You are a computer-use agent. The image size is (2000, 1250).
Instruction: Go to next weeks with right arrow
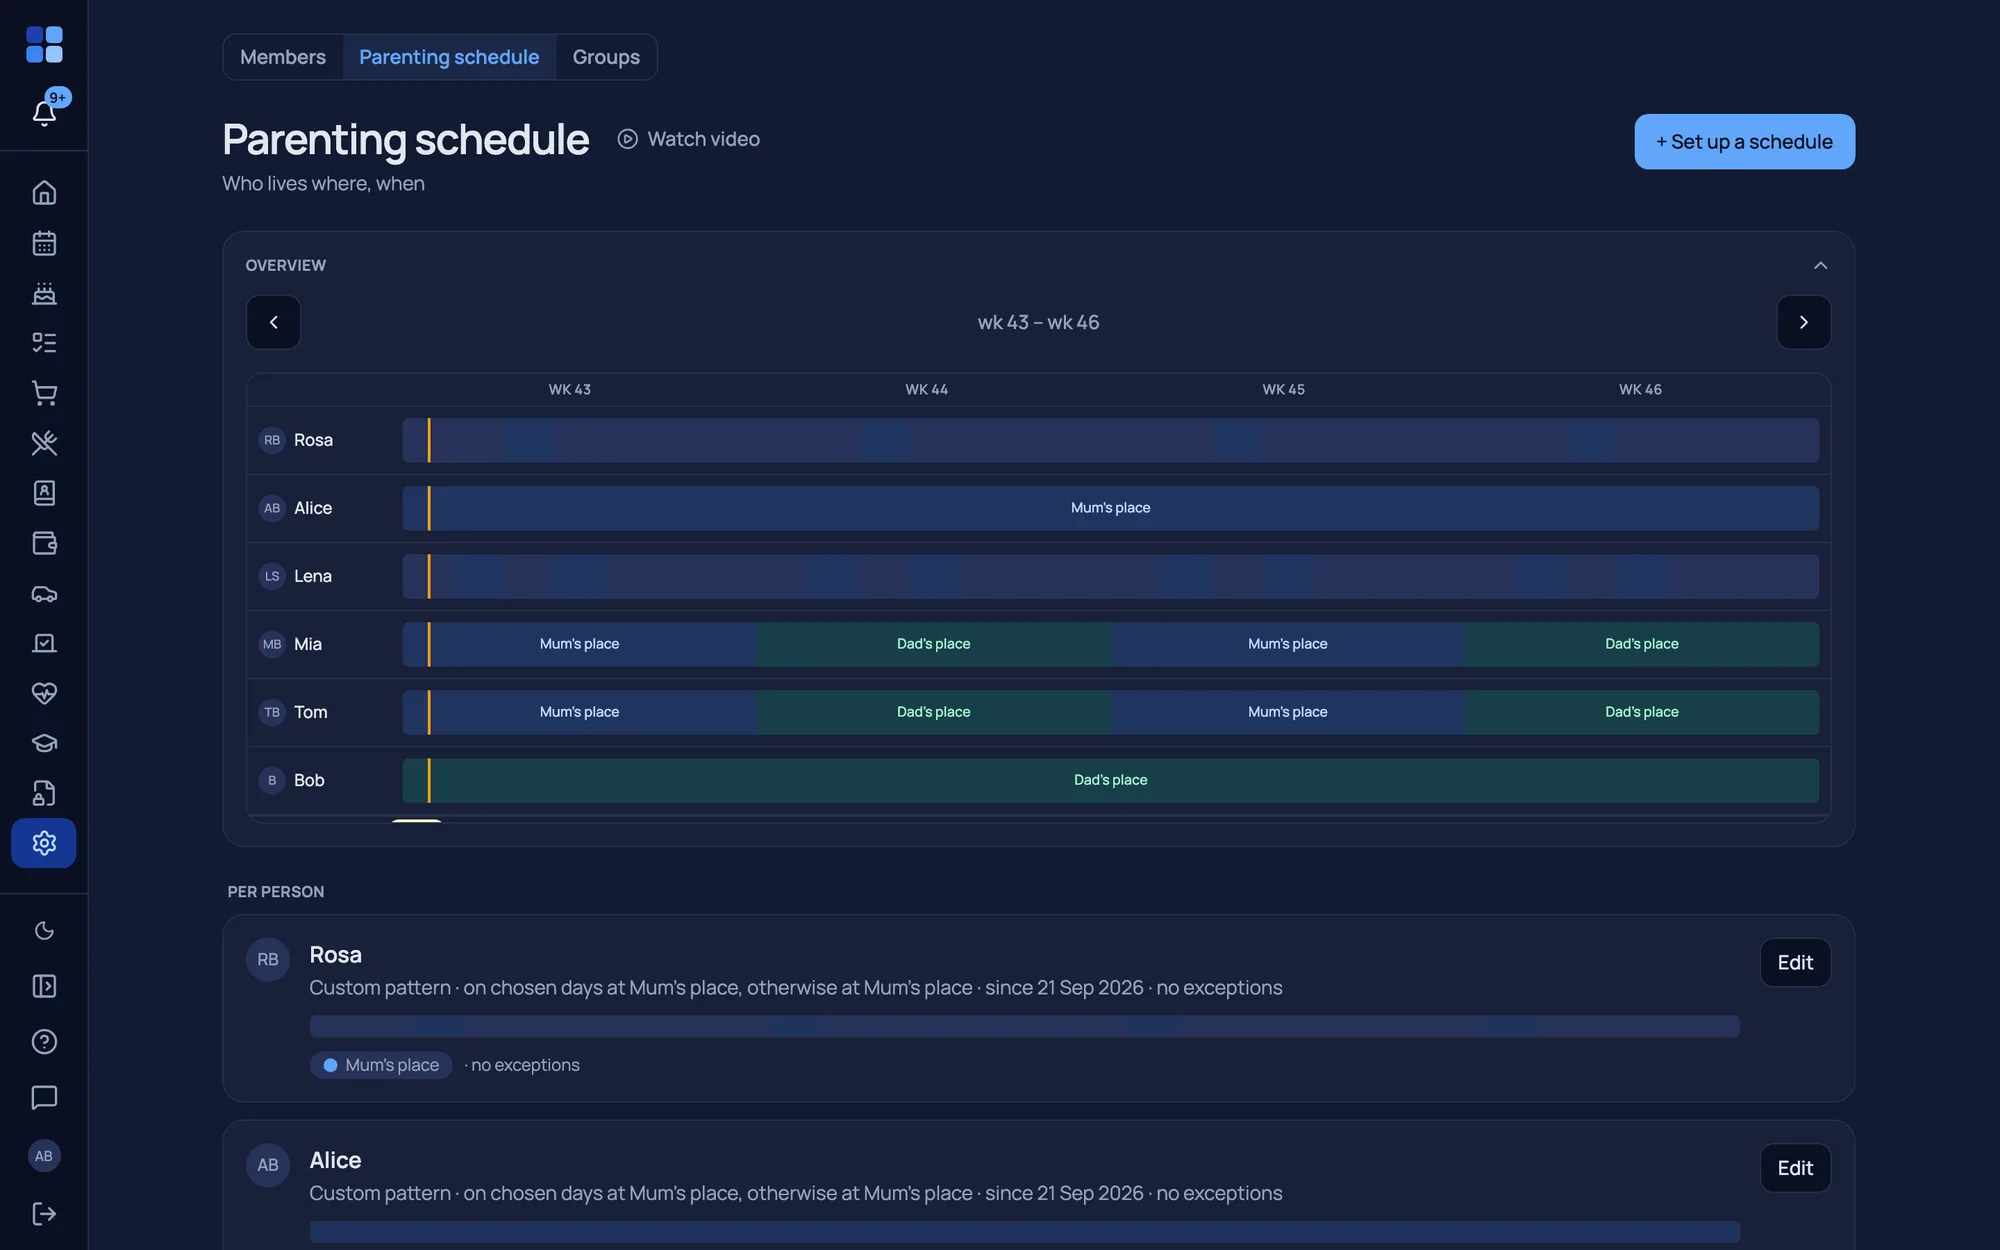pos(1803,322)
